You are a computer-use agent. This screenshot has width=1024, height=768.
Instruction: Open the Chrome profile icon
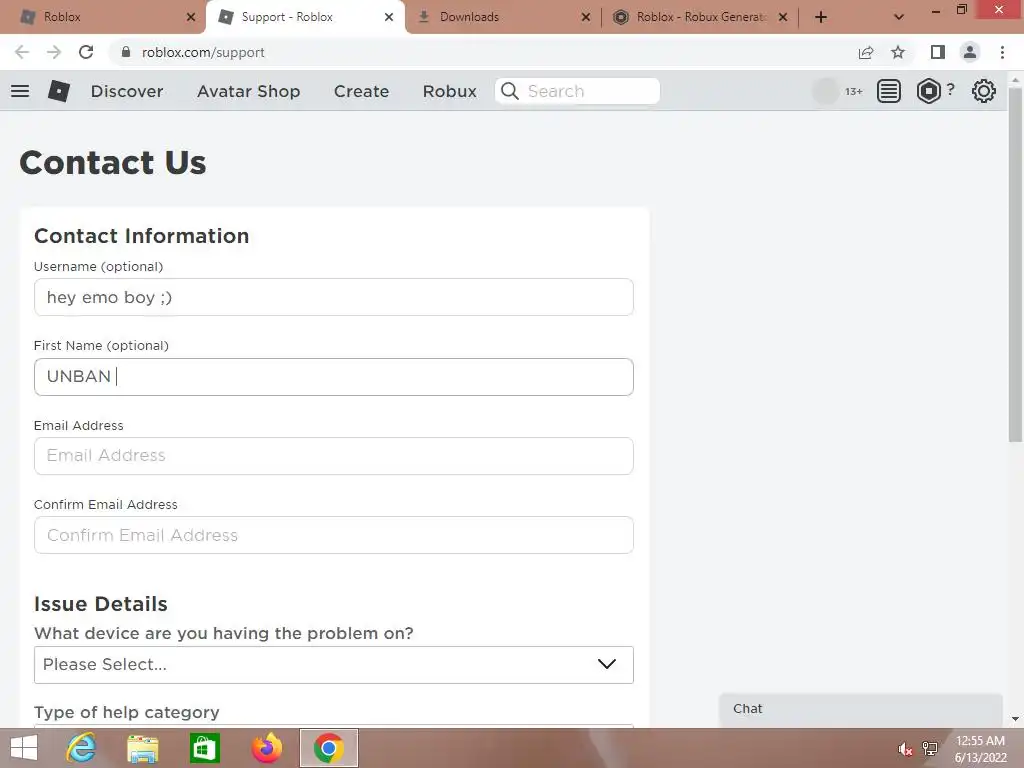[x=970, y=52]
